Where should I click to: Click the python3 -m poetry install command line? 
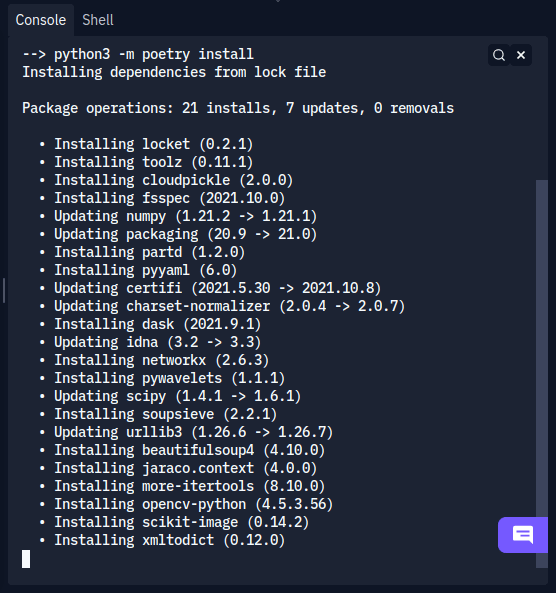pyautogui.click(x=138, y=54)
